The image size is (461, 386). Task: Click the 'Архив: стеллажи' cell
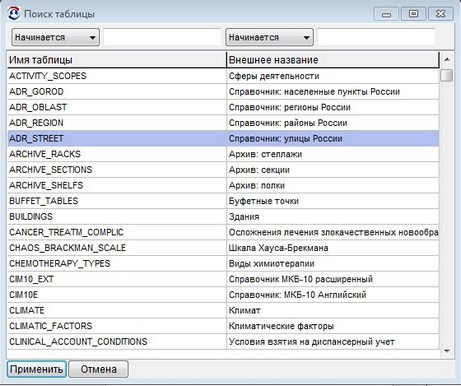click(x=333, y=154)
